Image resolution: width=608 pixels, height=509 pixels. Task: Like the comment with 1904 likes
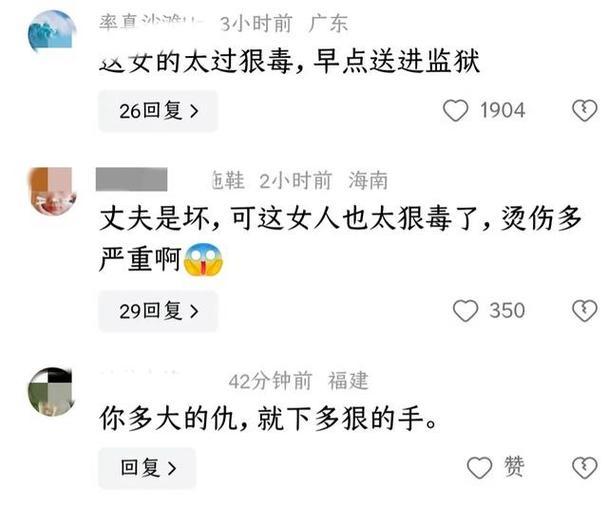456,111
